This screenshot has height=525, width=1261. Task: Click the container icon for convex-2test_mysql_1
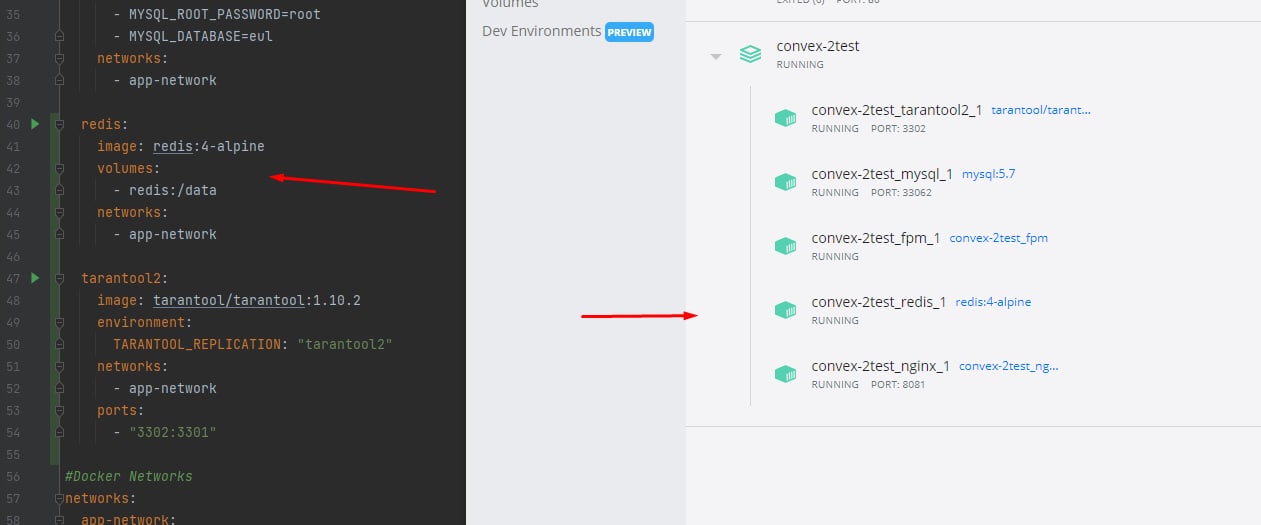coord(785,182)
